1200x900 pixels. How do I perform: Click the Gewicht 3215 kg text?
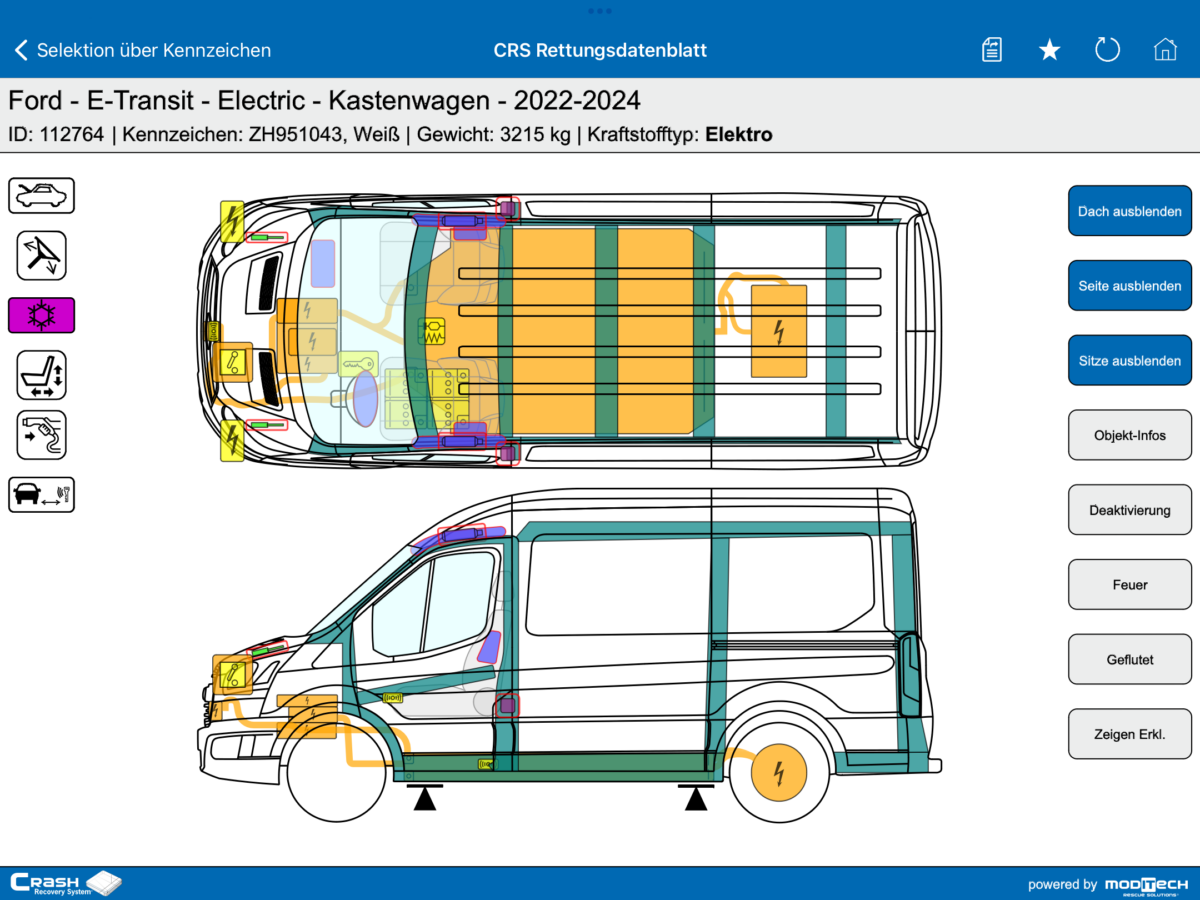click(496, 134)
